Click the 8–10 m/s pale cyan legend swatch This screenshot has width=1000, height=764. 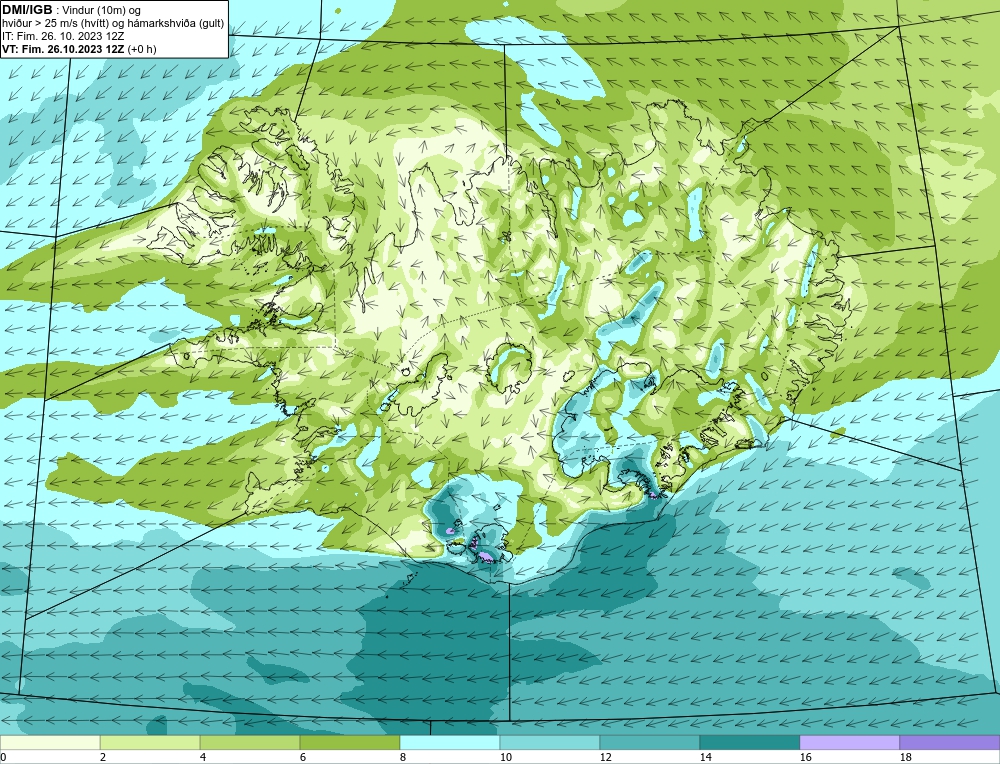(450, 742)
